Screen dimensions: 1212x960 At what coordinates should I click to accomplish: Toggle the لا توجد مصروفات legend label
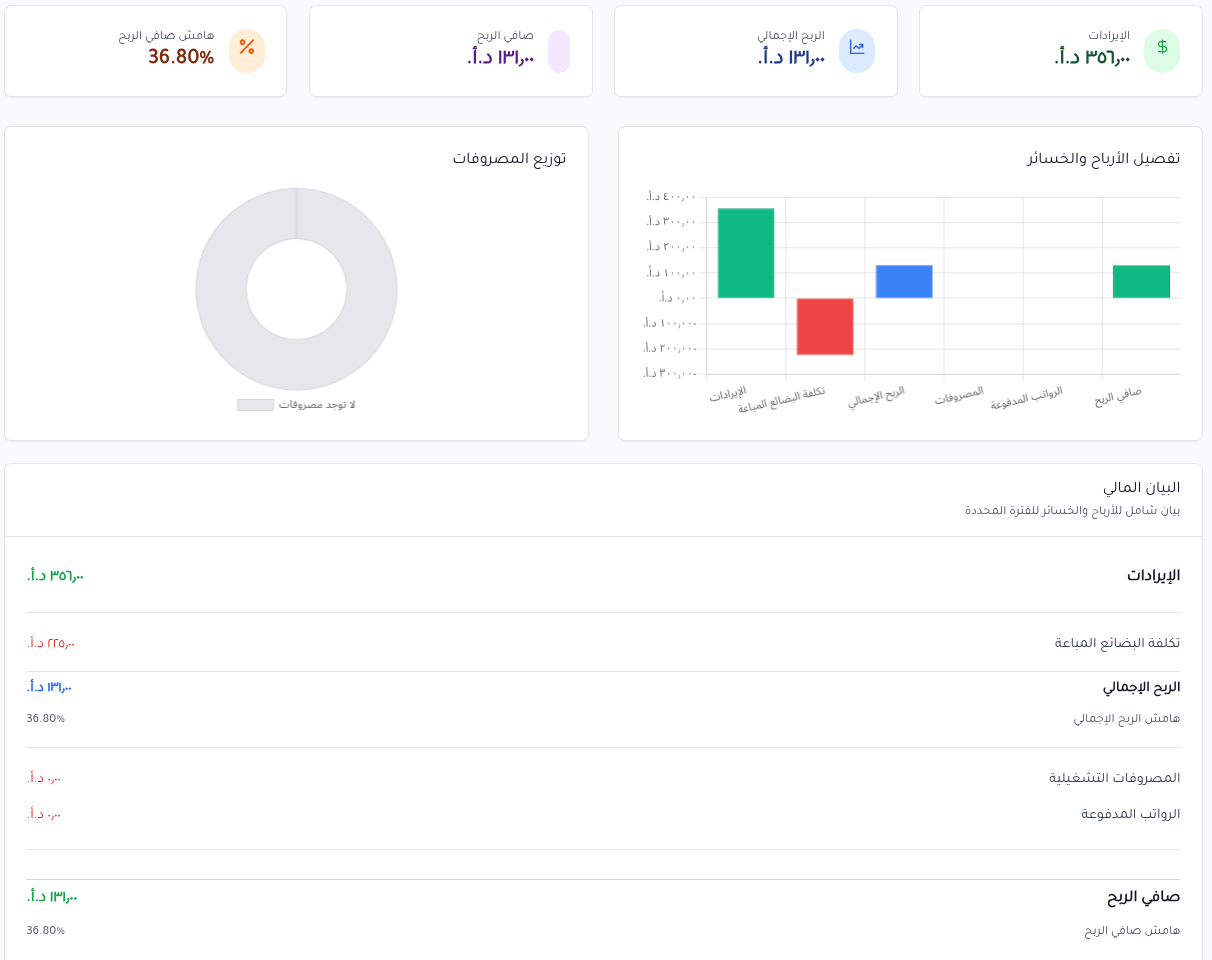[x=317, y=405]
